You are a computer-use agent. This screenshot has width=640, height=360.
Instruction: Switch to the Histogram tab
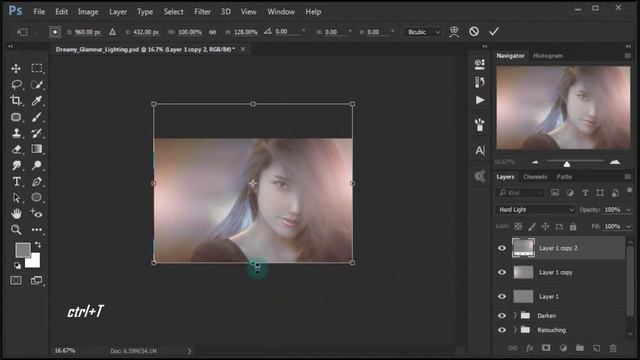(548, 56)
